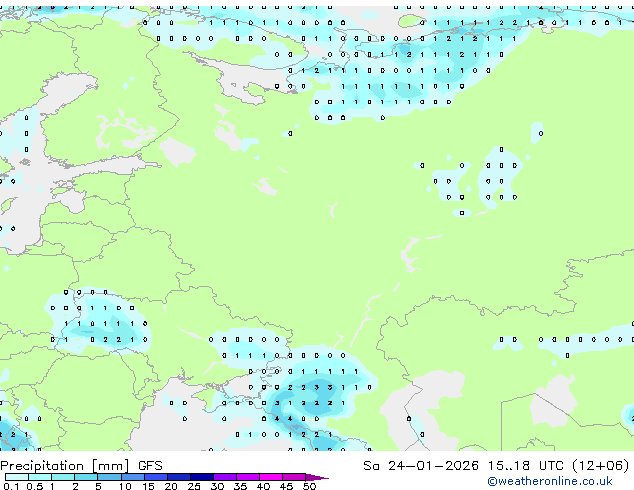Viewport: 634px width, 490px height.
Task: Click the over-50 arrow tip of legend
Action: [317, 477]
